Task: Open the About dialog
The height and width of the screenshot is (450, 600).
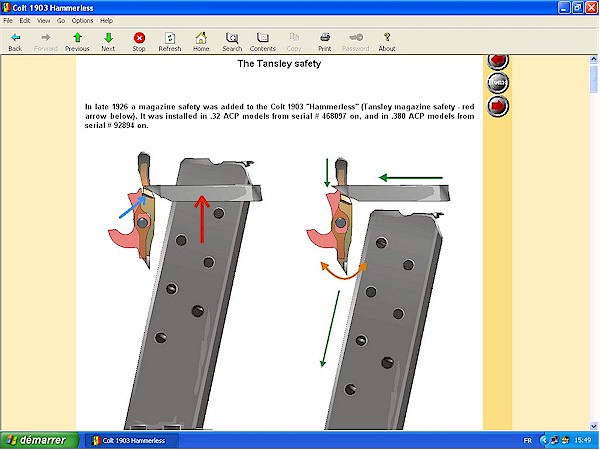Action: click(x=387, y=42)
